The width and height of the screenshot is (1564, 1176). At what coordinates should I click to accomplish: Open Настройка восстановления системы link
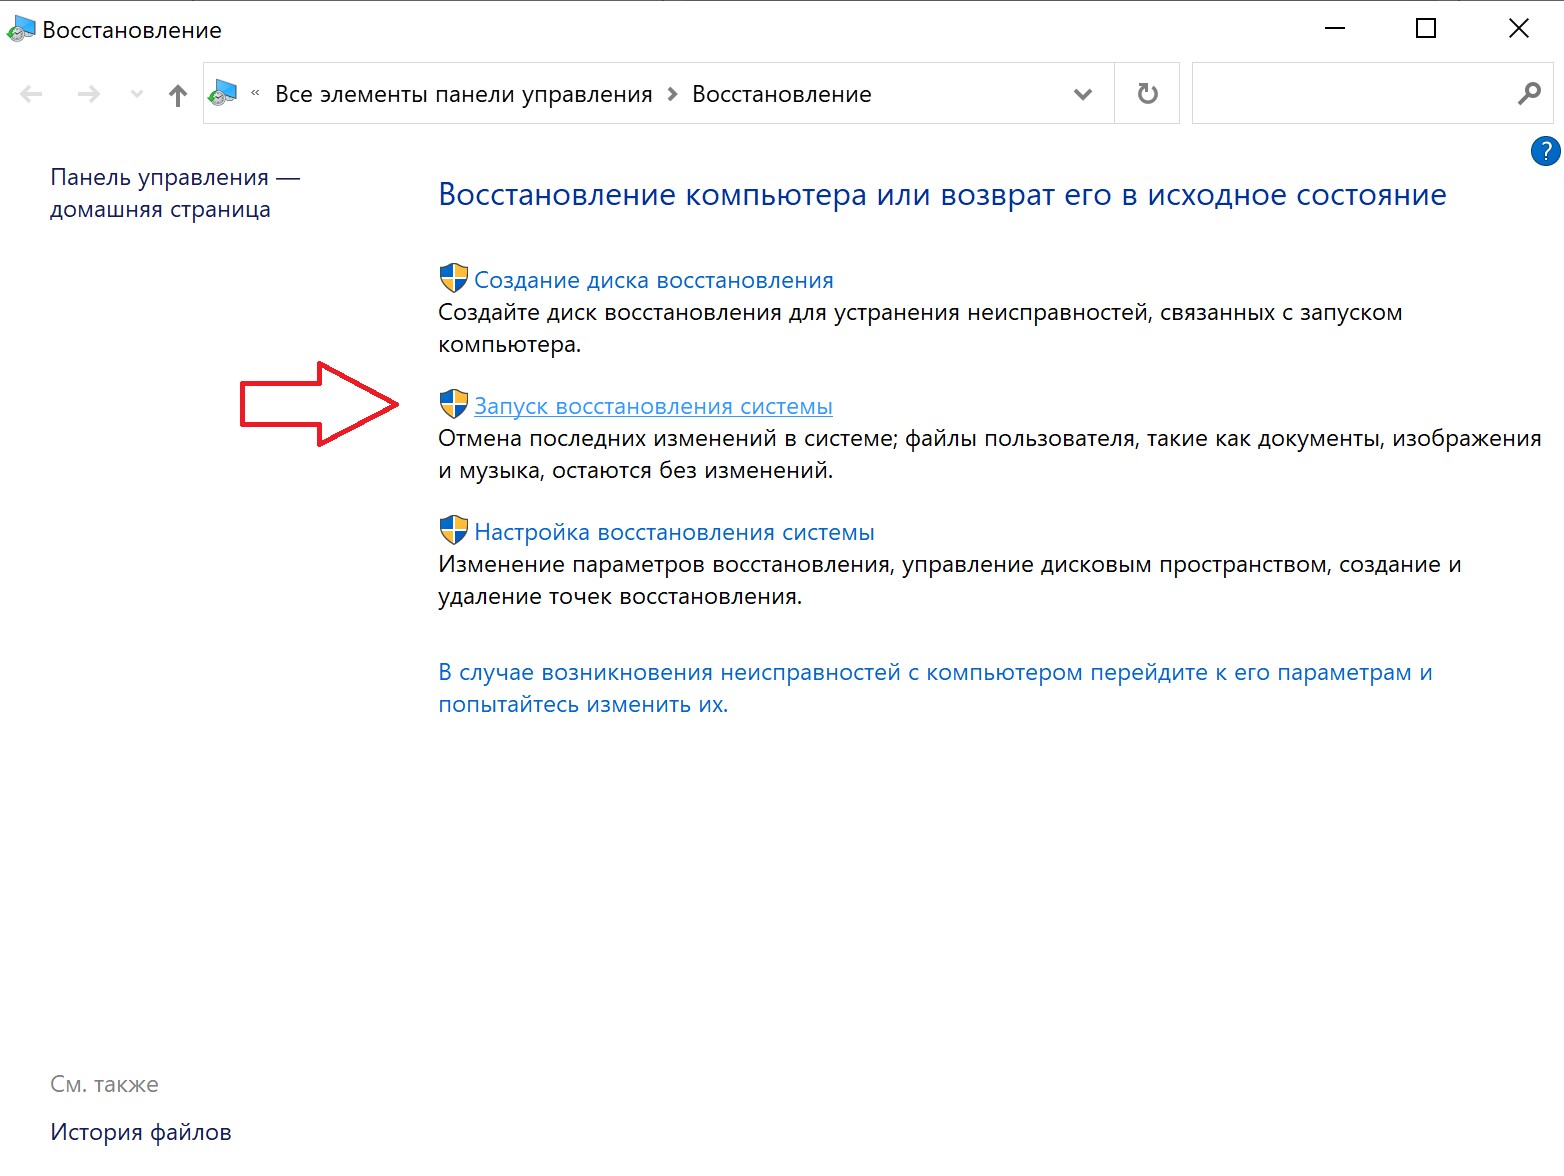(x=674, y=532)
